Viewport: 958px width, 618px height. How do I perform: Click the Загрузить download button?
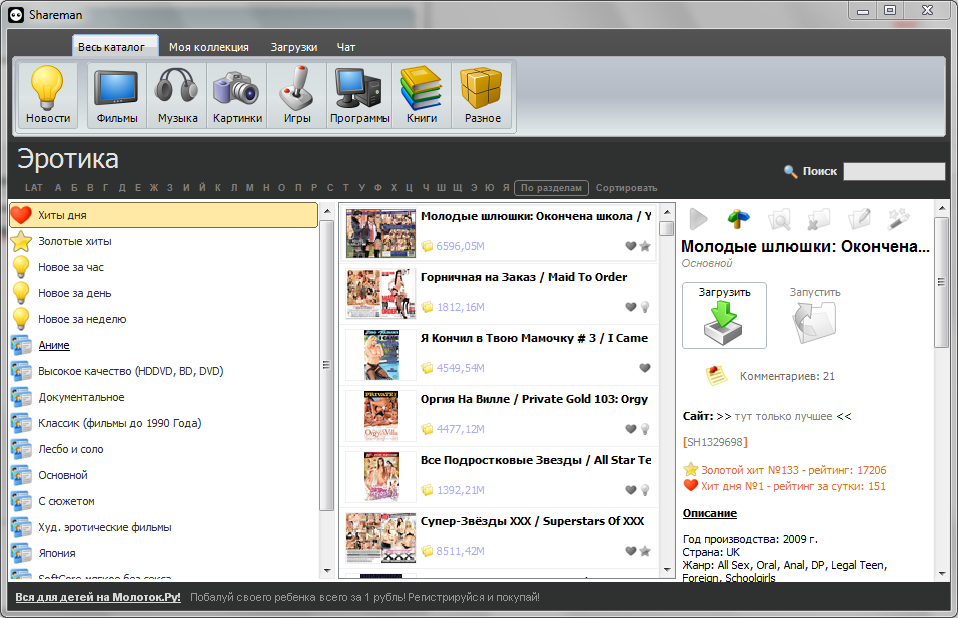coord(724,315)
